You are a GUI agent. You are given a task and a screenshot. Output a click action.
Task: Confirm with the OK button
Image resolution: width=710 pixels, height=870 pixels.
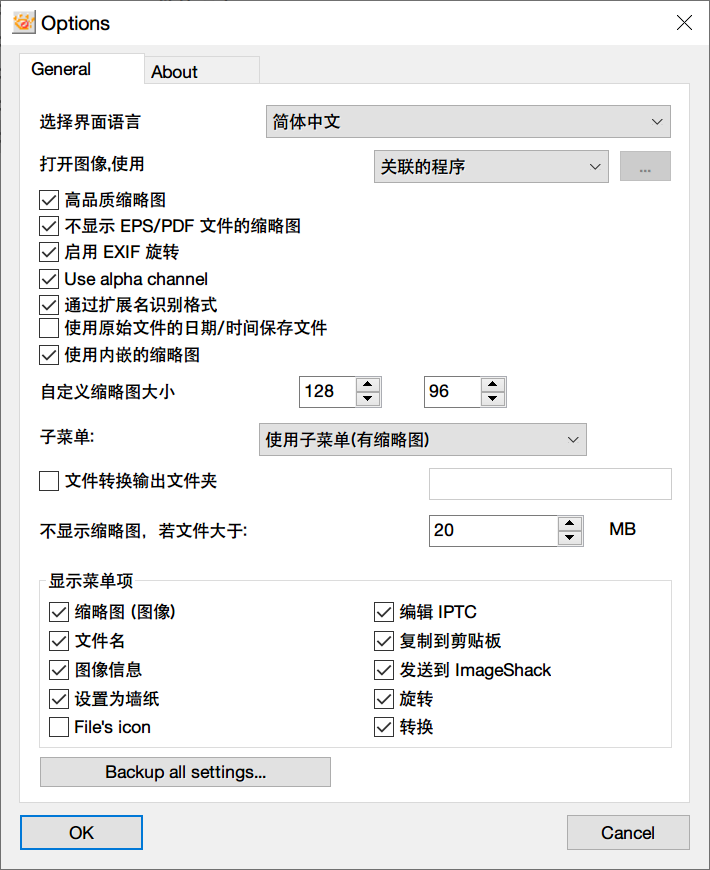click(82, 832)
